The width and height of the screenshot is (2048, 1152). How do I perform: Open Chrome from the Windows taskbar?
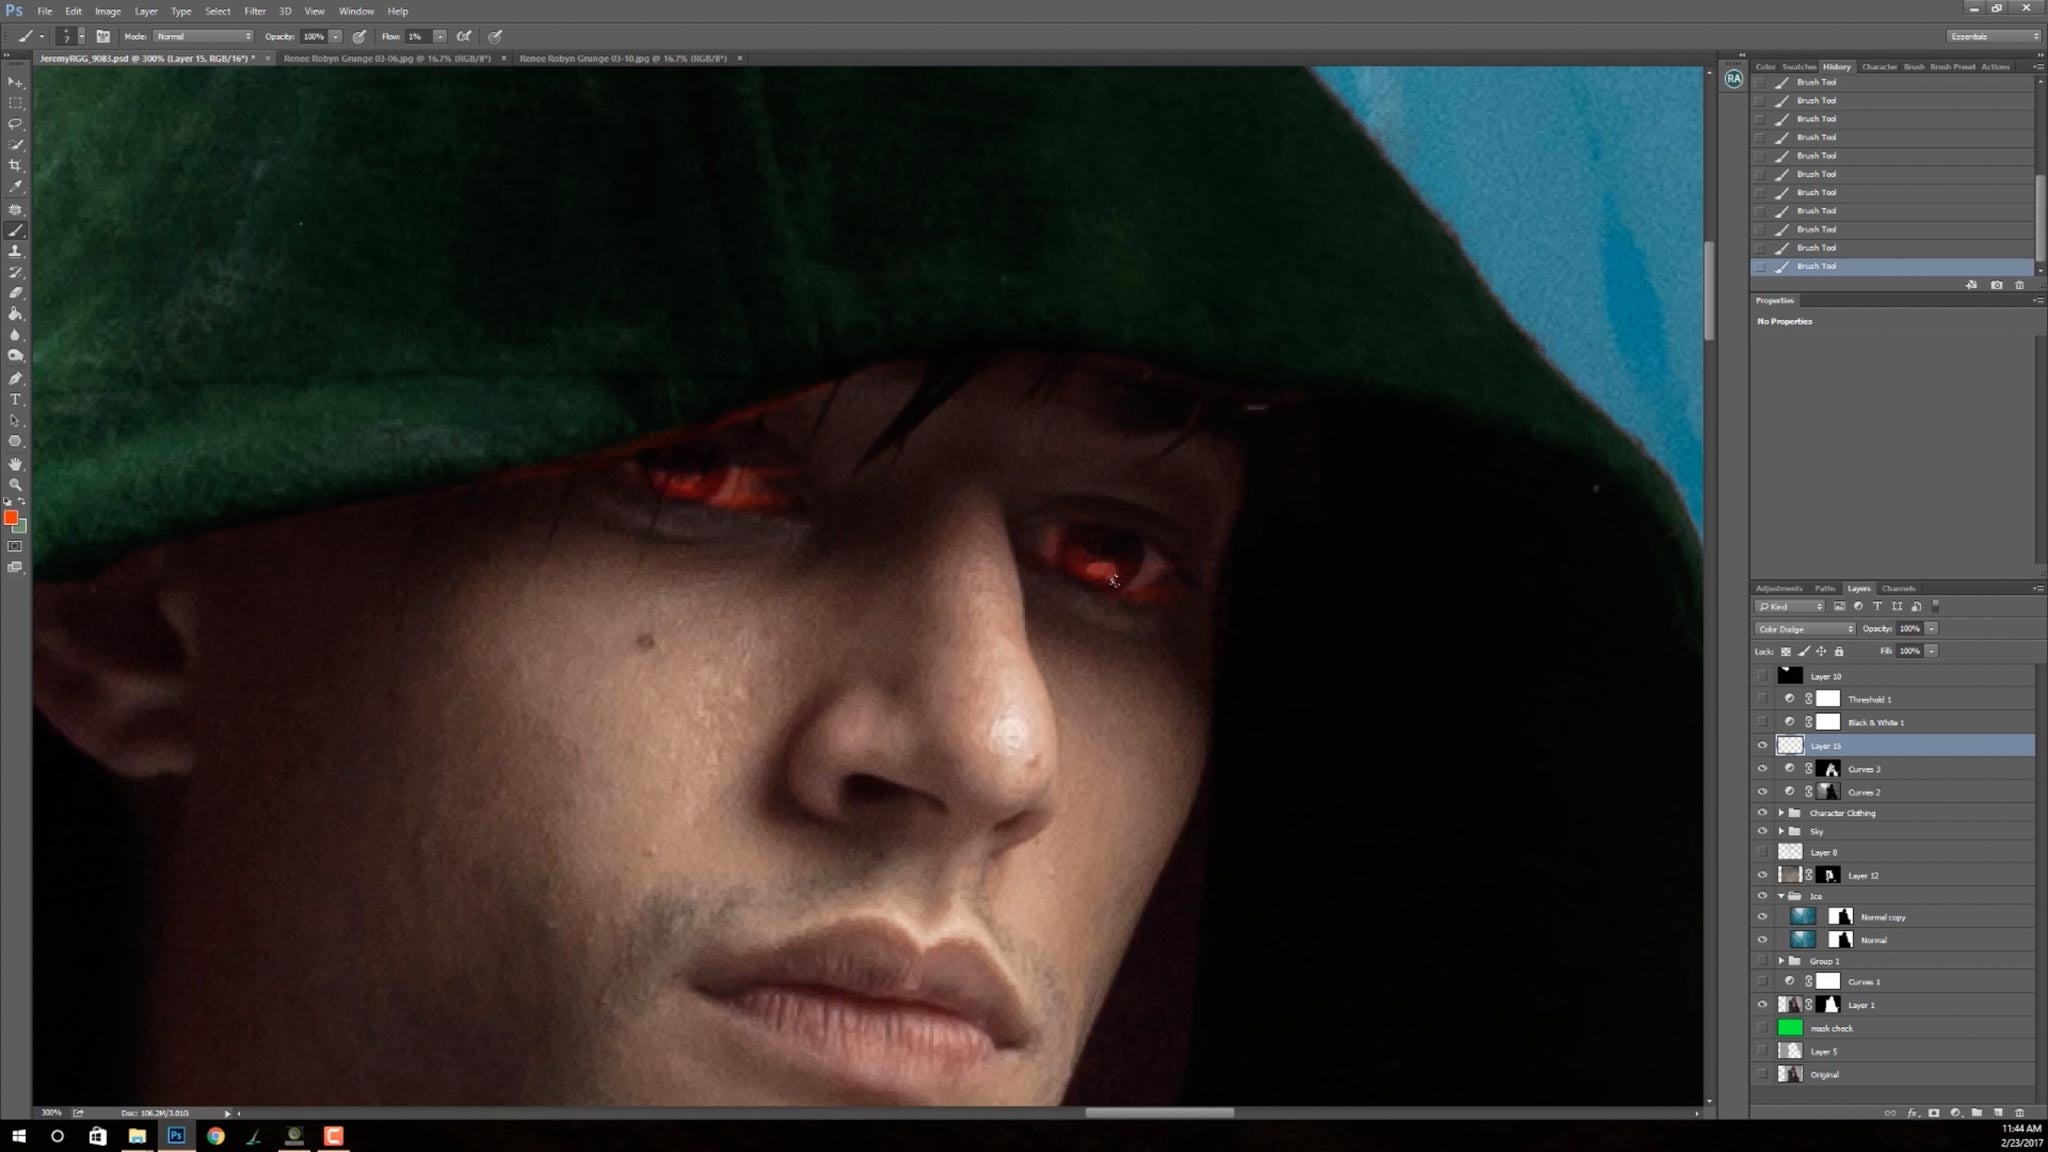pyautogui.click(x=215, y=1136)
